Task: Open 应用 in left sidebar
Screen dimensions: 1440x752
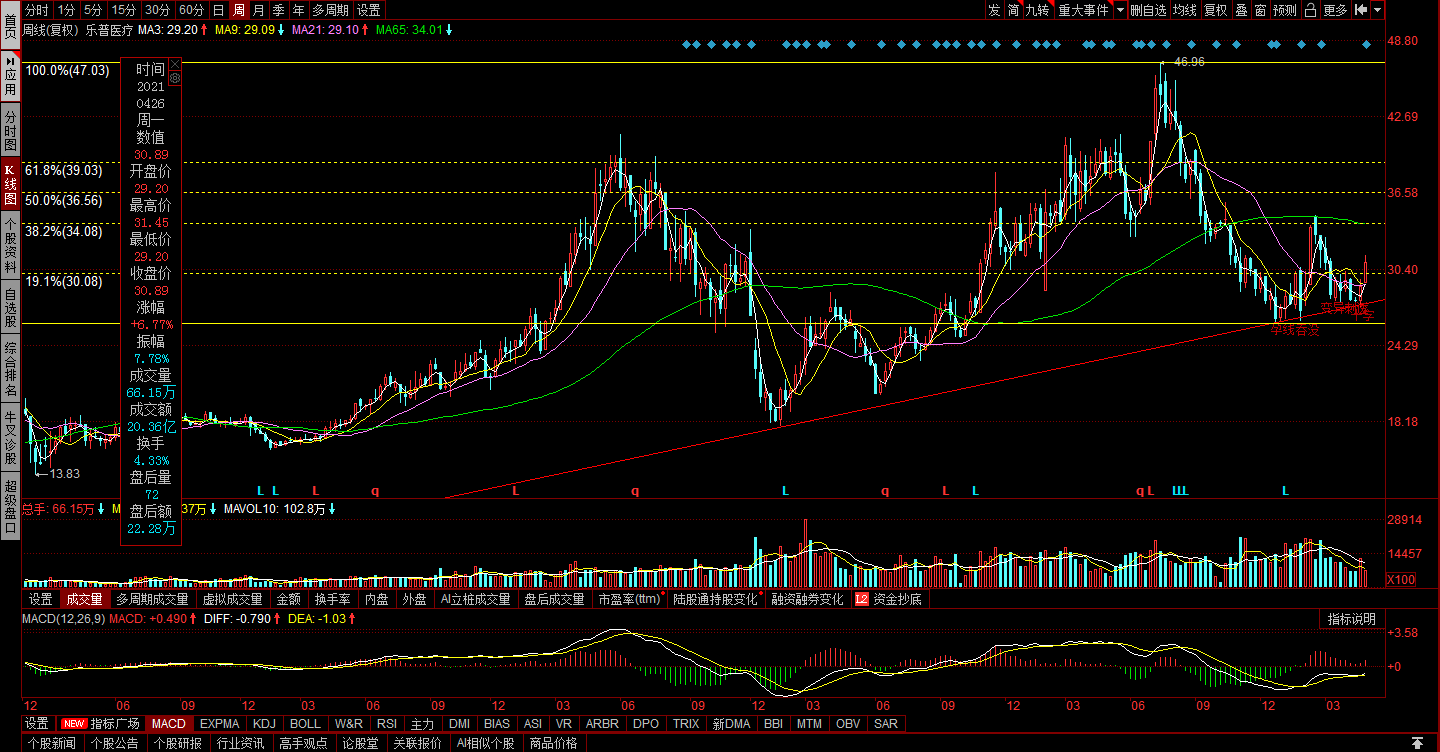Action: (x=10, y=75)
